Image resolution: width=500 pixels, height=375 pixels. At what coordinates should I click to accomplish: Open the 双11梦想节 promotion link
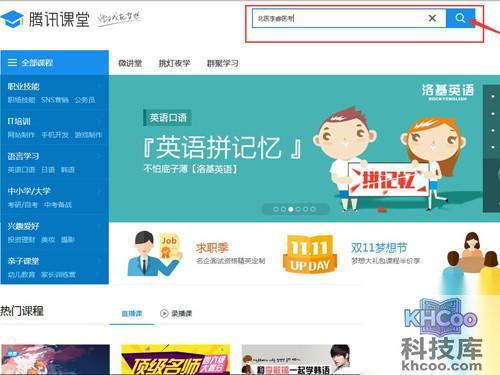(x=379, y=248)
